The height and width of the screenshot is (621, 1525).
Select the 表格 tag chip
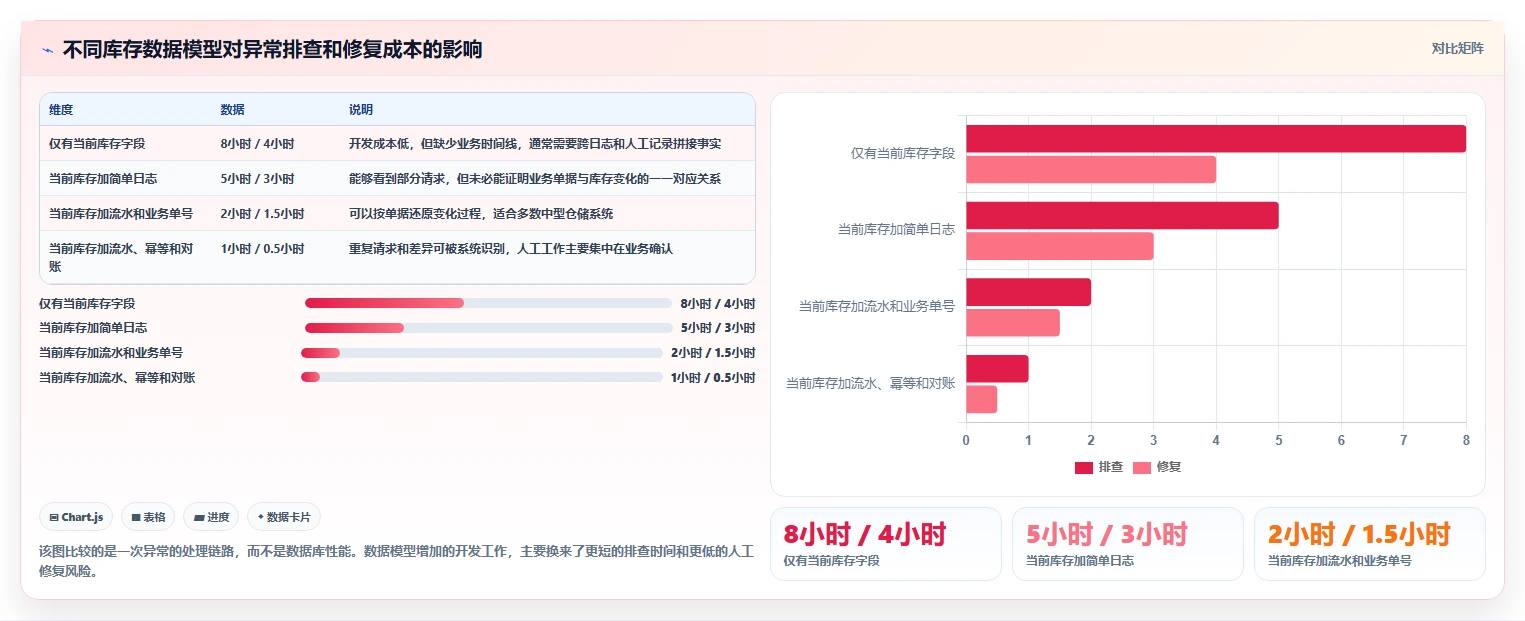148,517
